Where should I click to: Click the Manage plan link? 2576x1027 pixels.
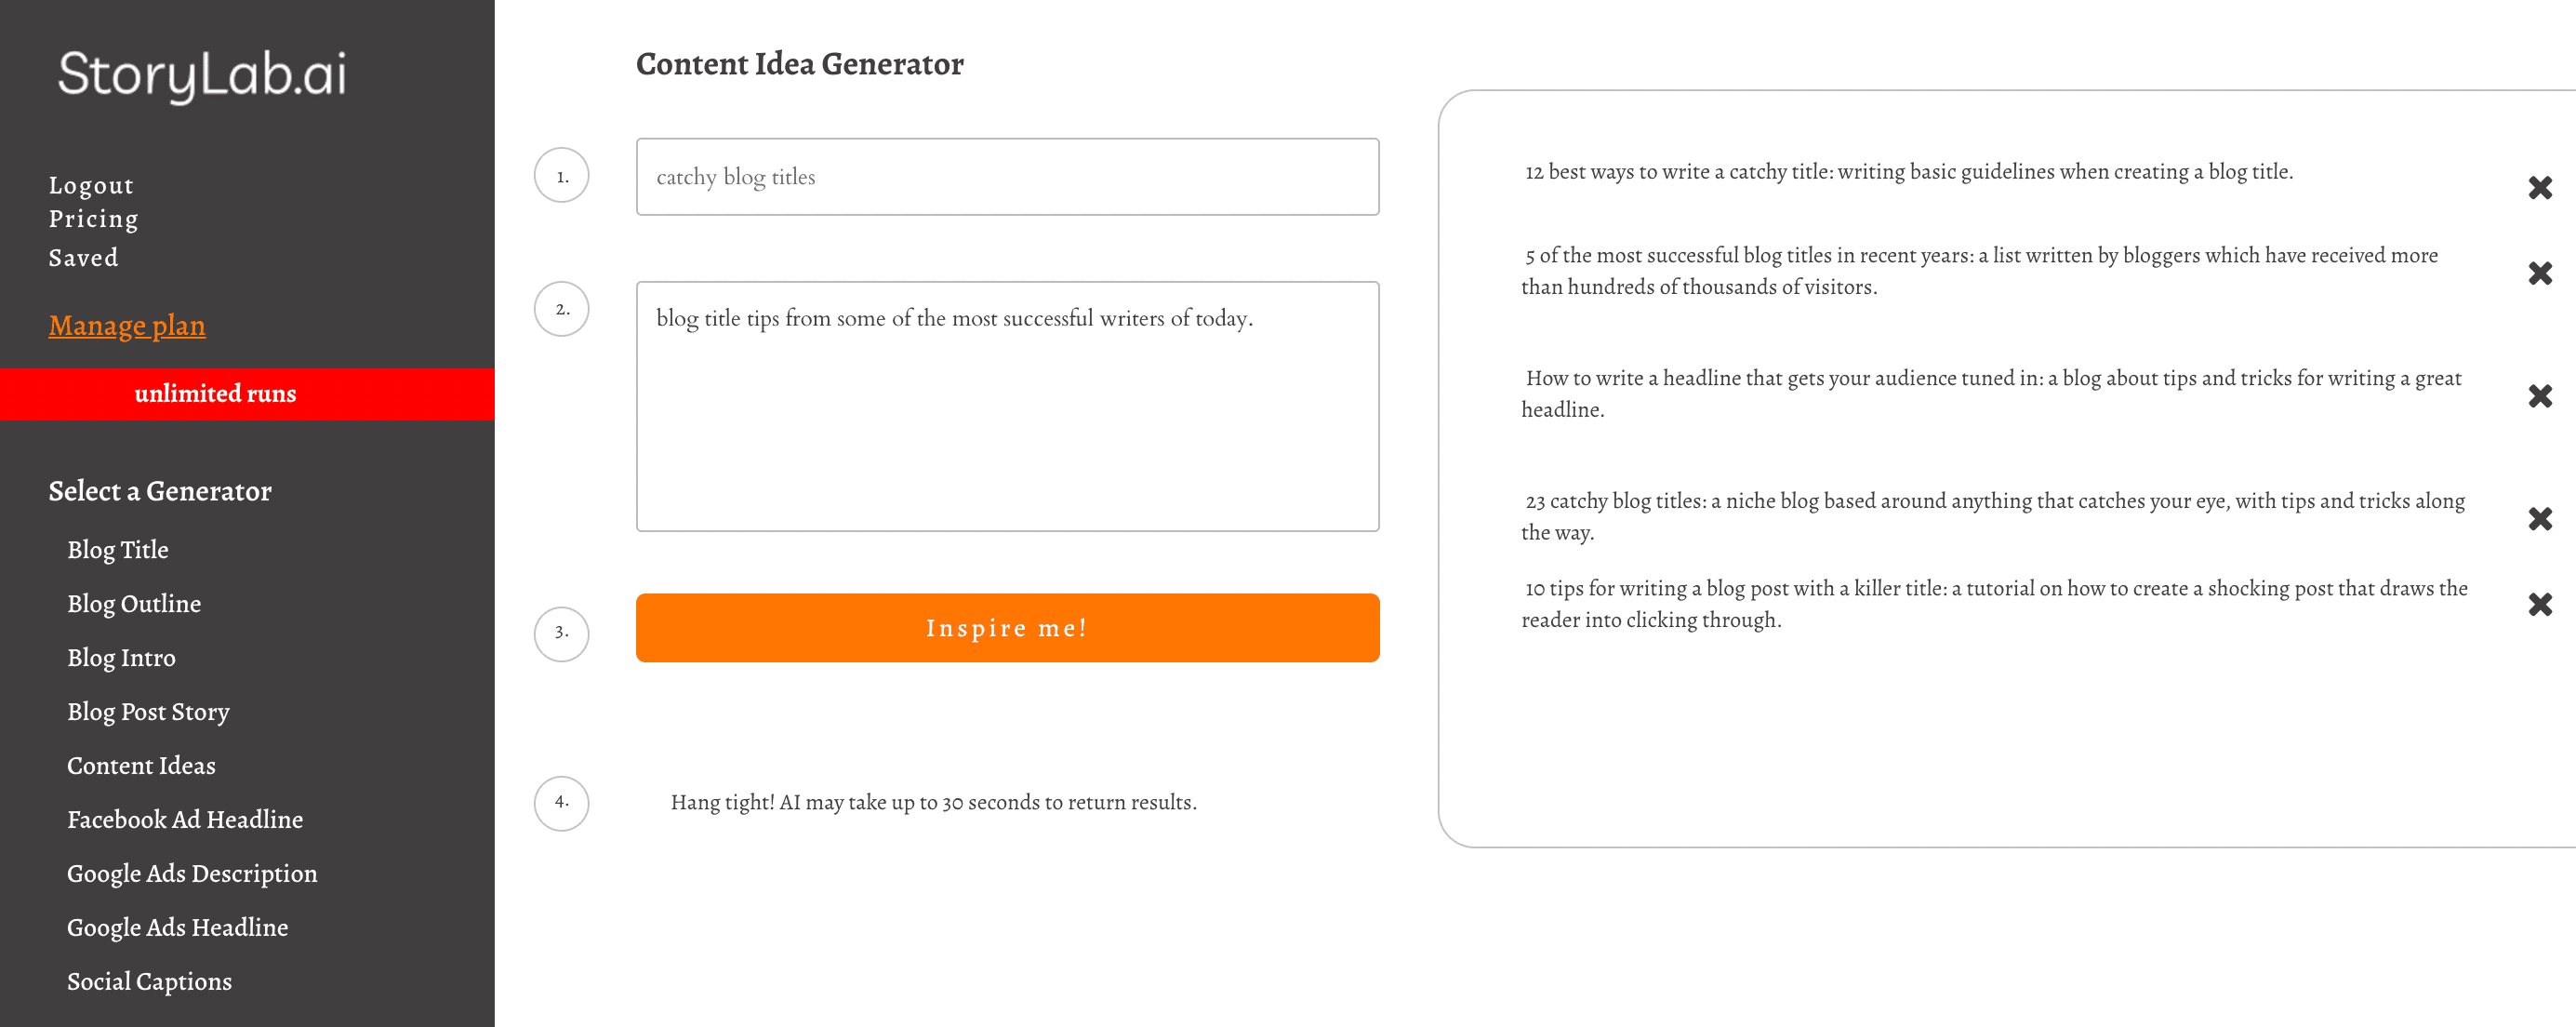tap(126, 326)
